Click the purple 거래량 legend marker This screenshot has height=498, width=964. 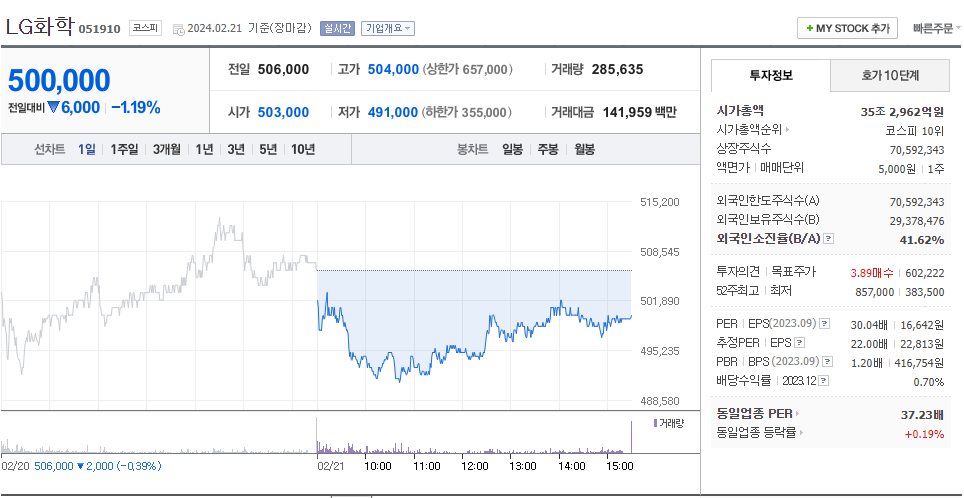(x=655, y=422)
